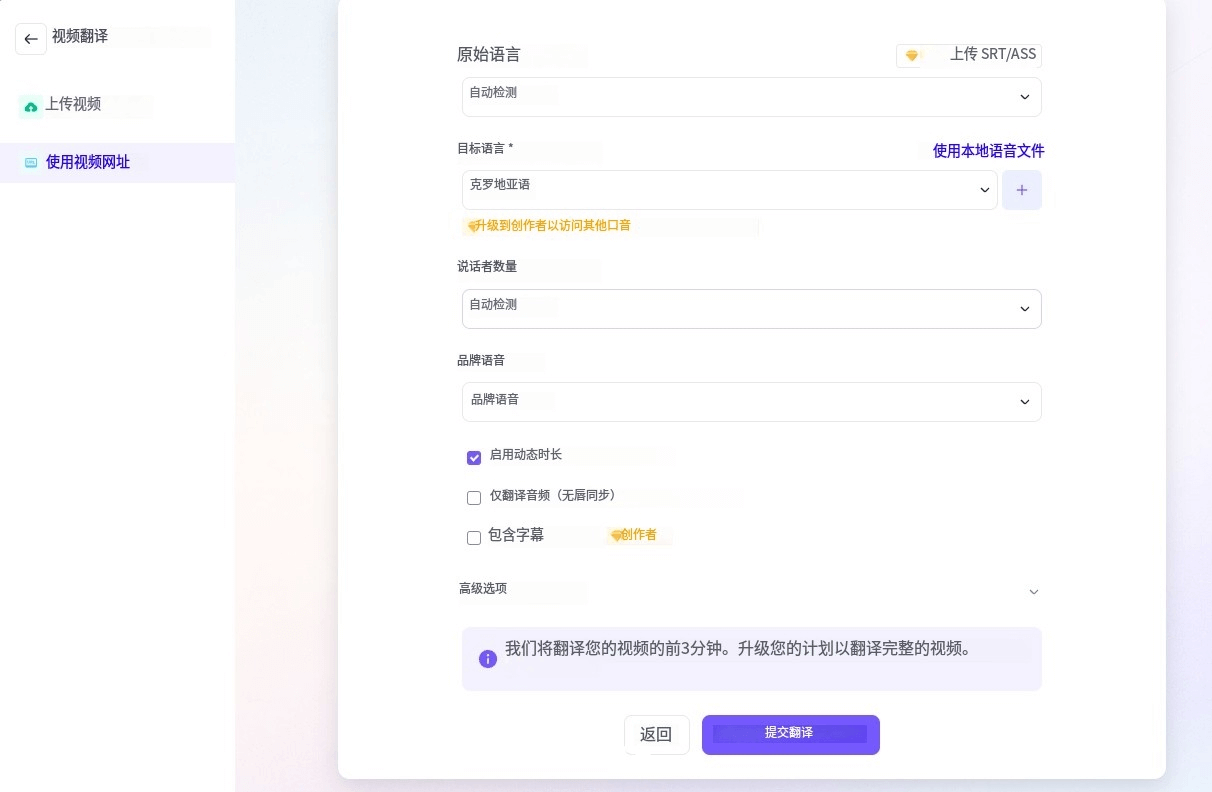
Task: Tick the 包含字幕 checkbox
Action: (x=474, y=538)
